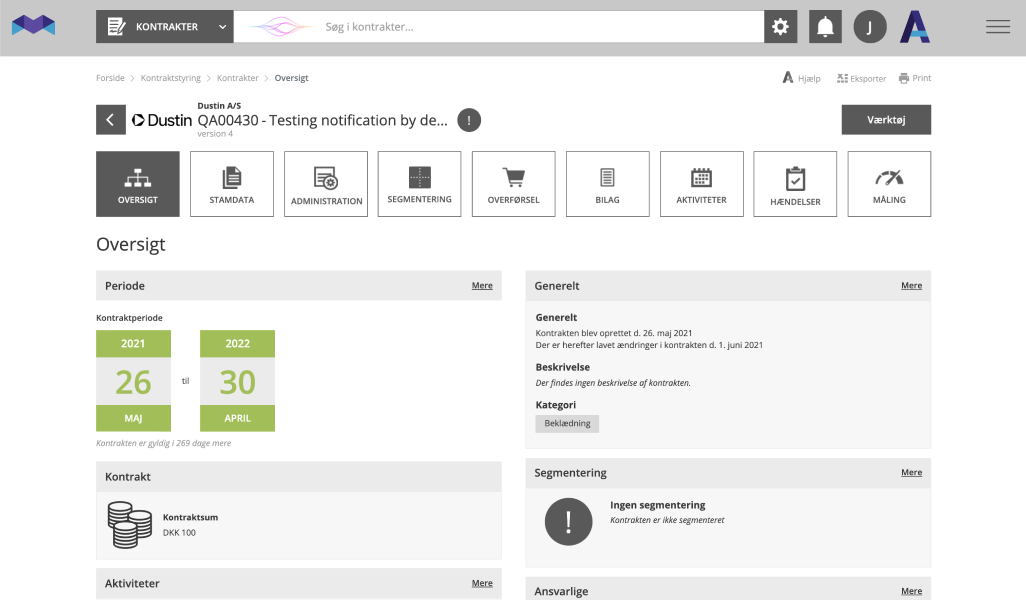Open the hamburger menu

point(998,27)
